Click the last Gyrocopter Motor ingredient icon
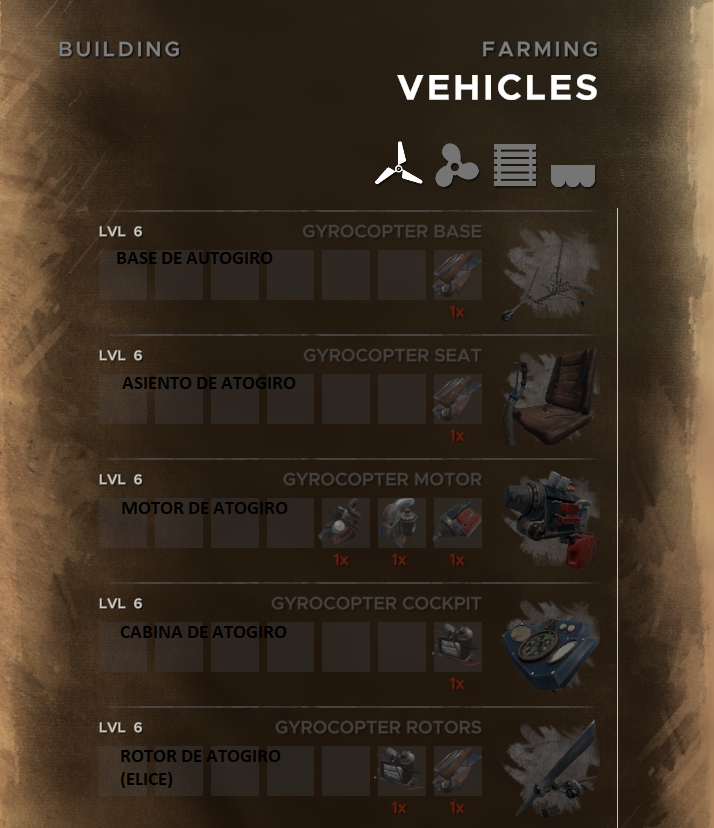Viewport: 714px width, 828px height. (457, 523)
